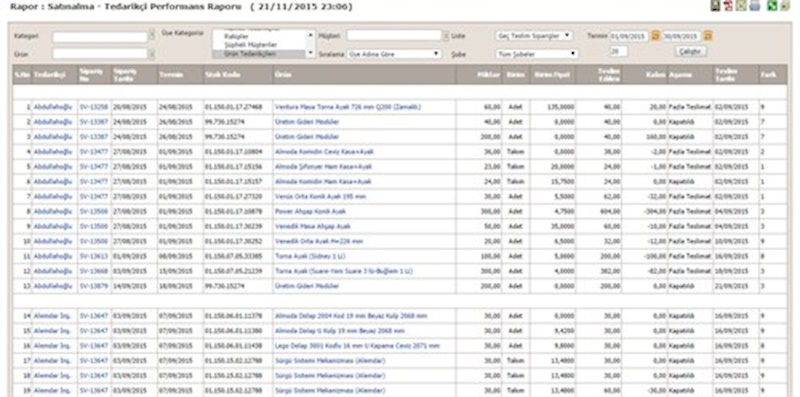Click stock code 01.150.07.05.21239
The image size is (800, 397).
(x=234, y=271)
